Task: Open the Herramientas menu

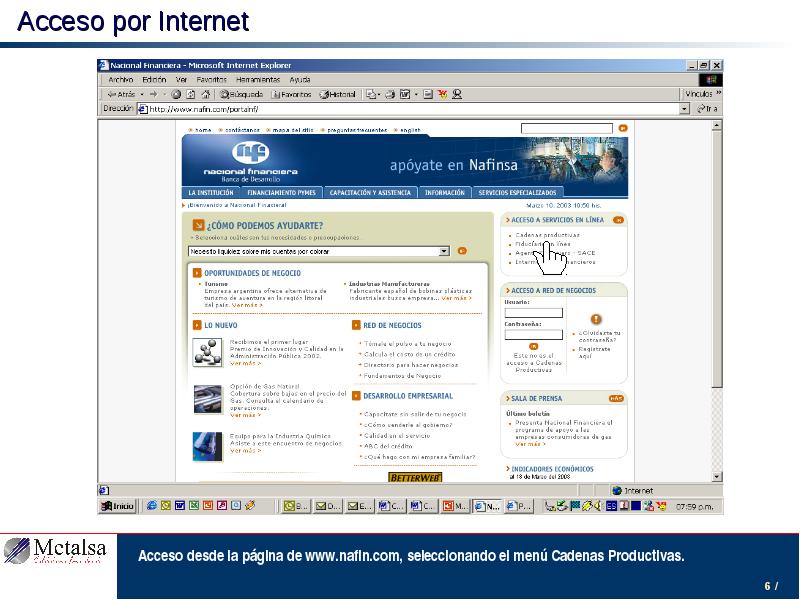Action: click(x=258, y=80)
